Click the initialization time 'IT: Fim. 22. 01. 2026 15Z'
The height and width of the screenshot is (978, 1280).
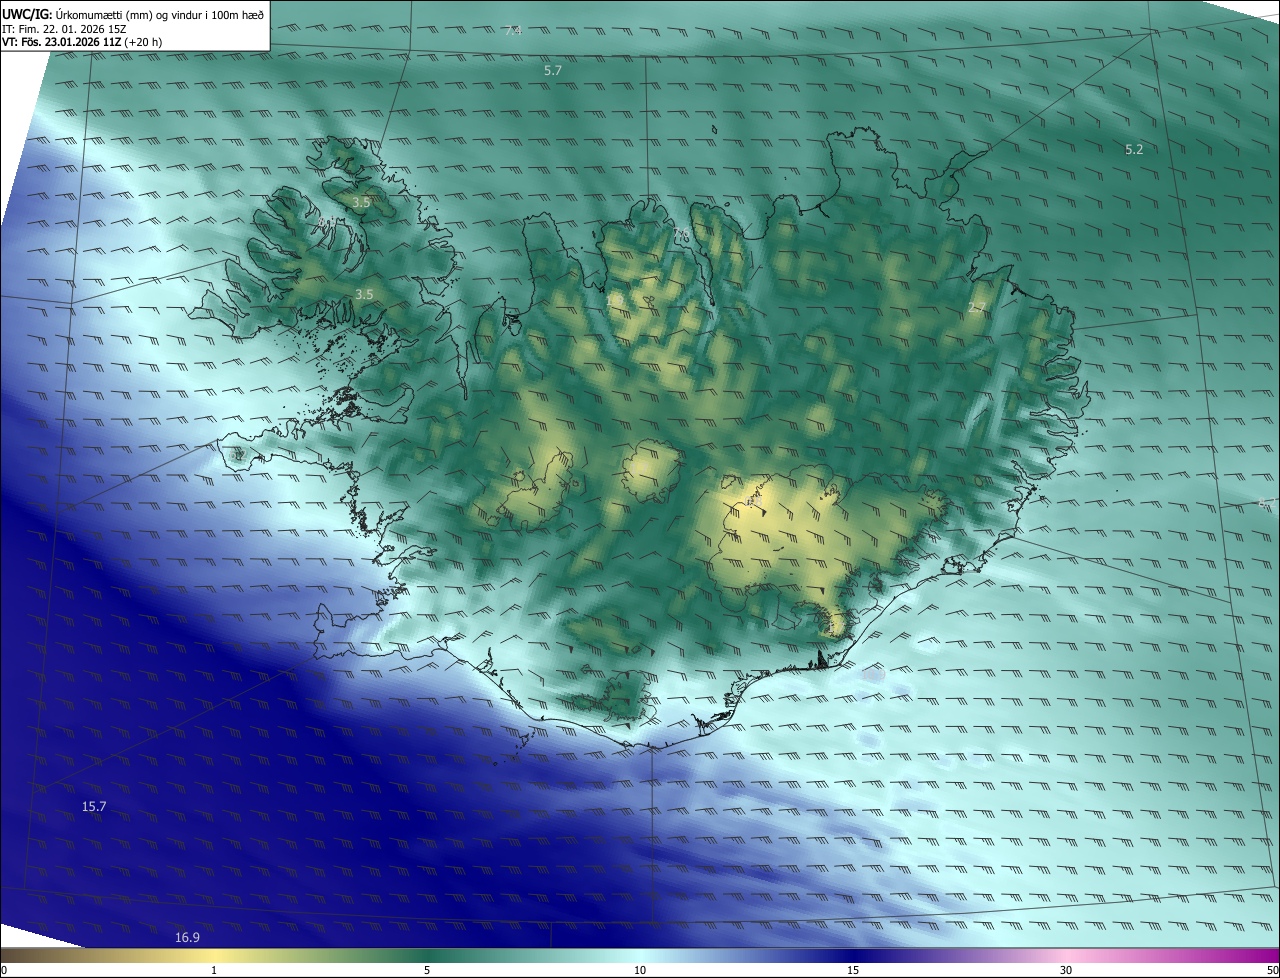coord(64,28)
